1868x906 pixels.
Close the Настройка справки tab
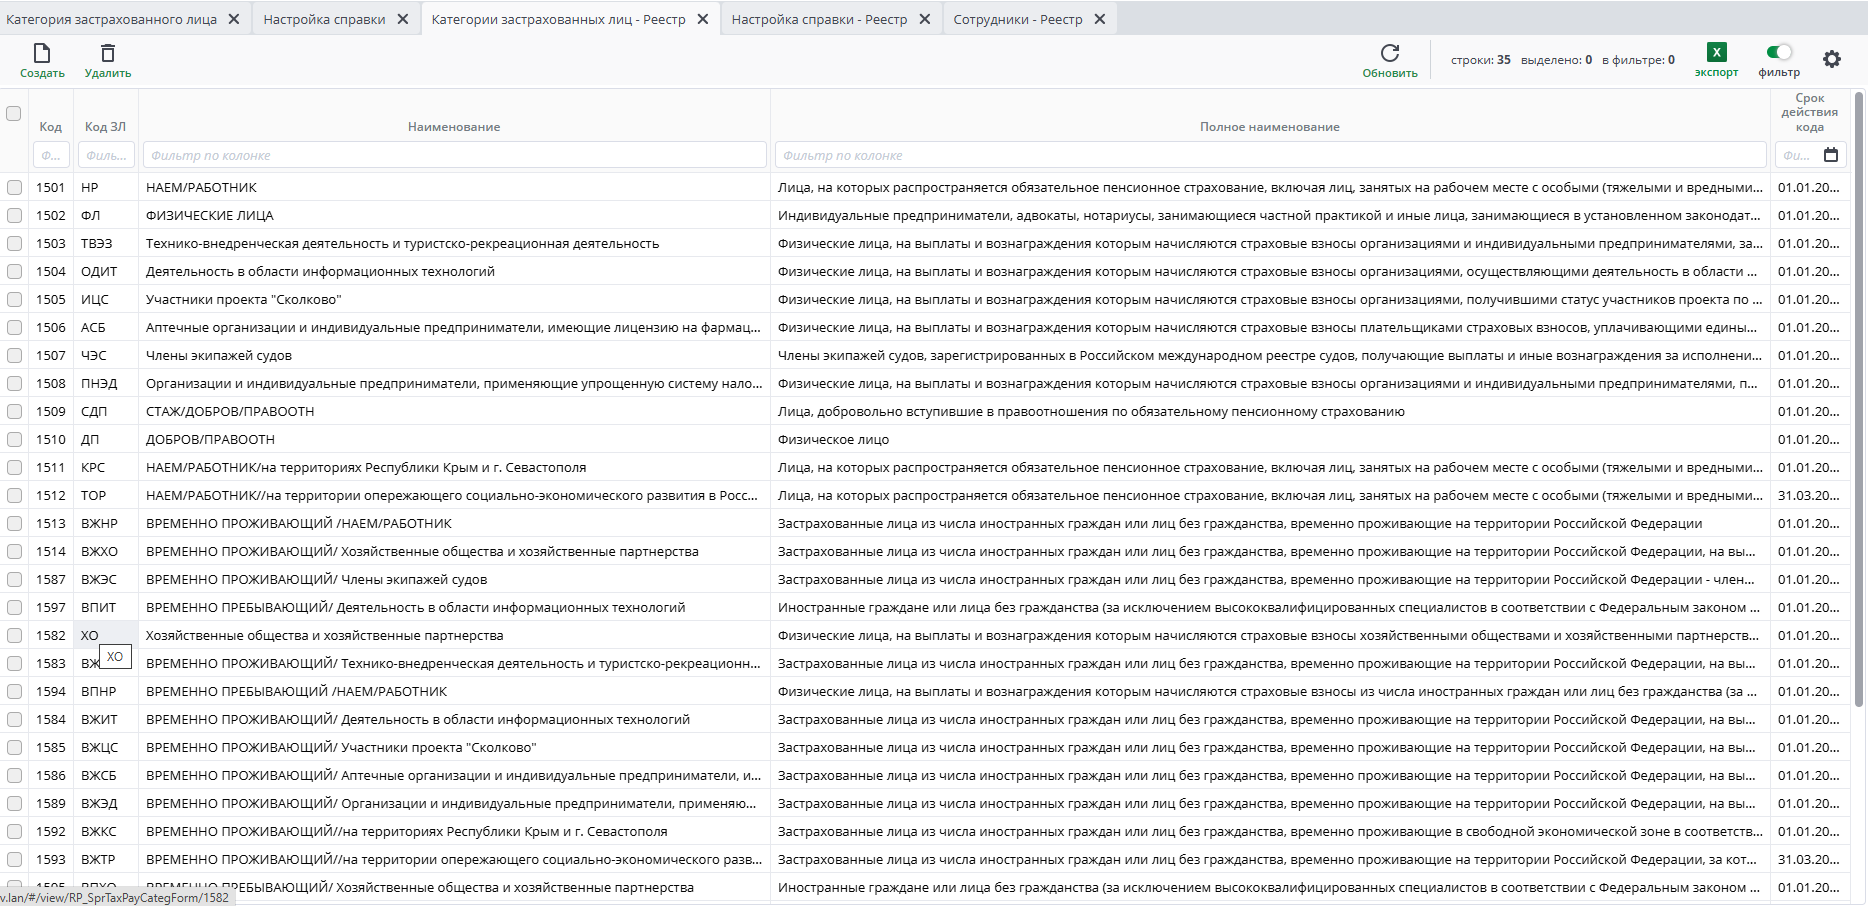click(x=403, y=19)
